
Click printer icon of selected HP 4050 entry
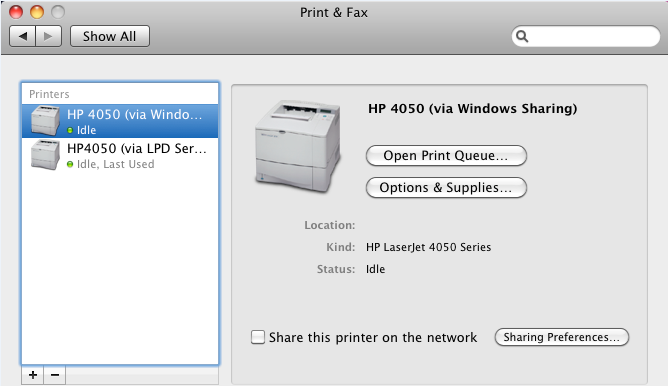(45, 121)
